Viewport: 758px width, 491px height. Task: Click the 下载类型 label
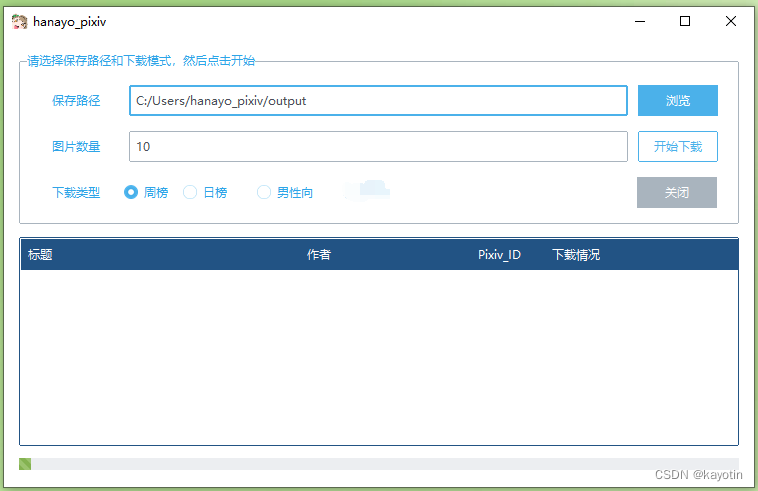click(x=76, y=192)
